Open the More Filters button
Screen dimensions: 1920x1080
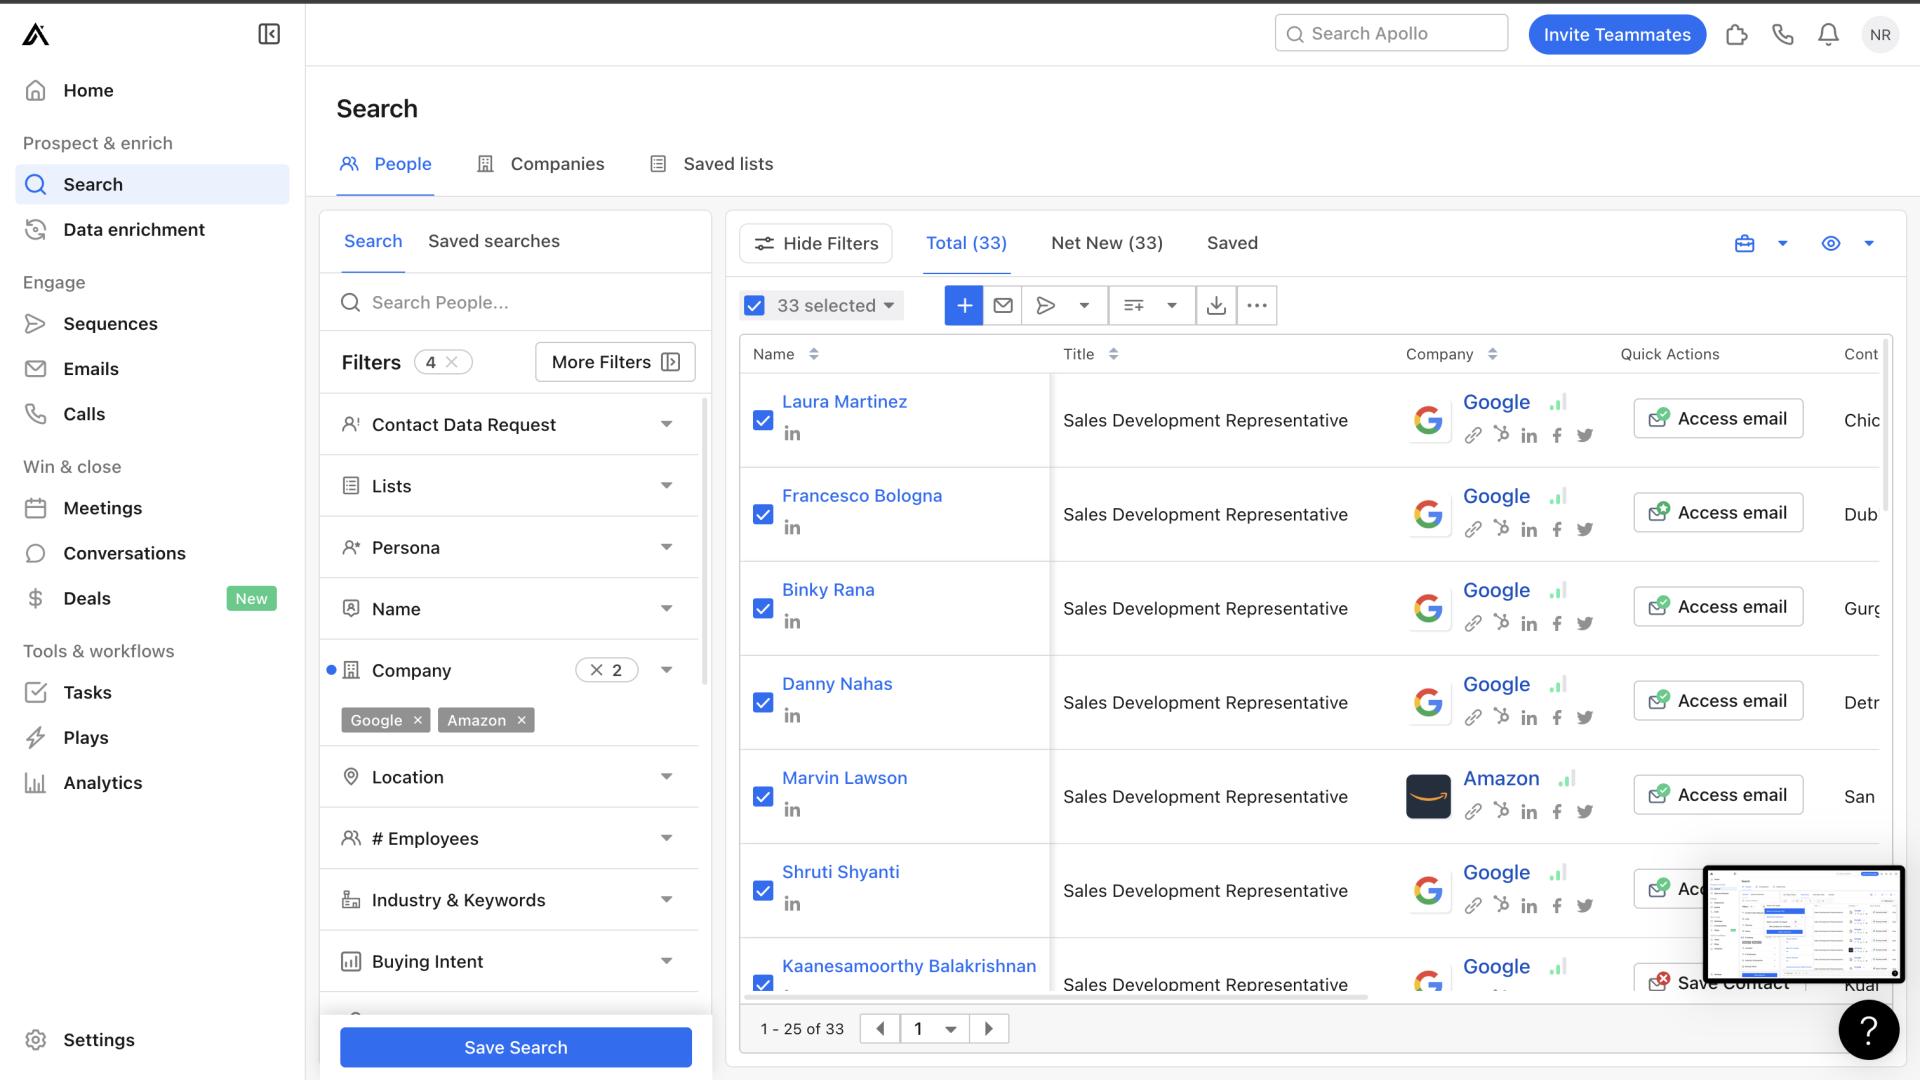pyautogui.click(x=616, y=362)
